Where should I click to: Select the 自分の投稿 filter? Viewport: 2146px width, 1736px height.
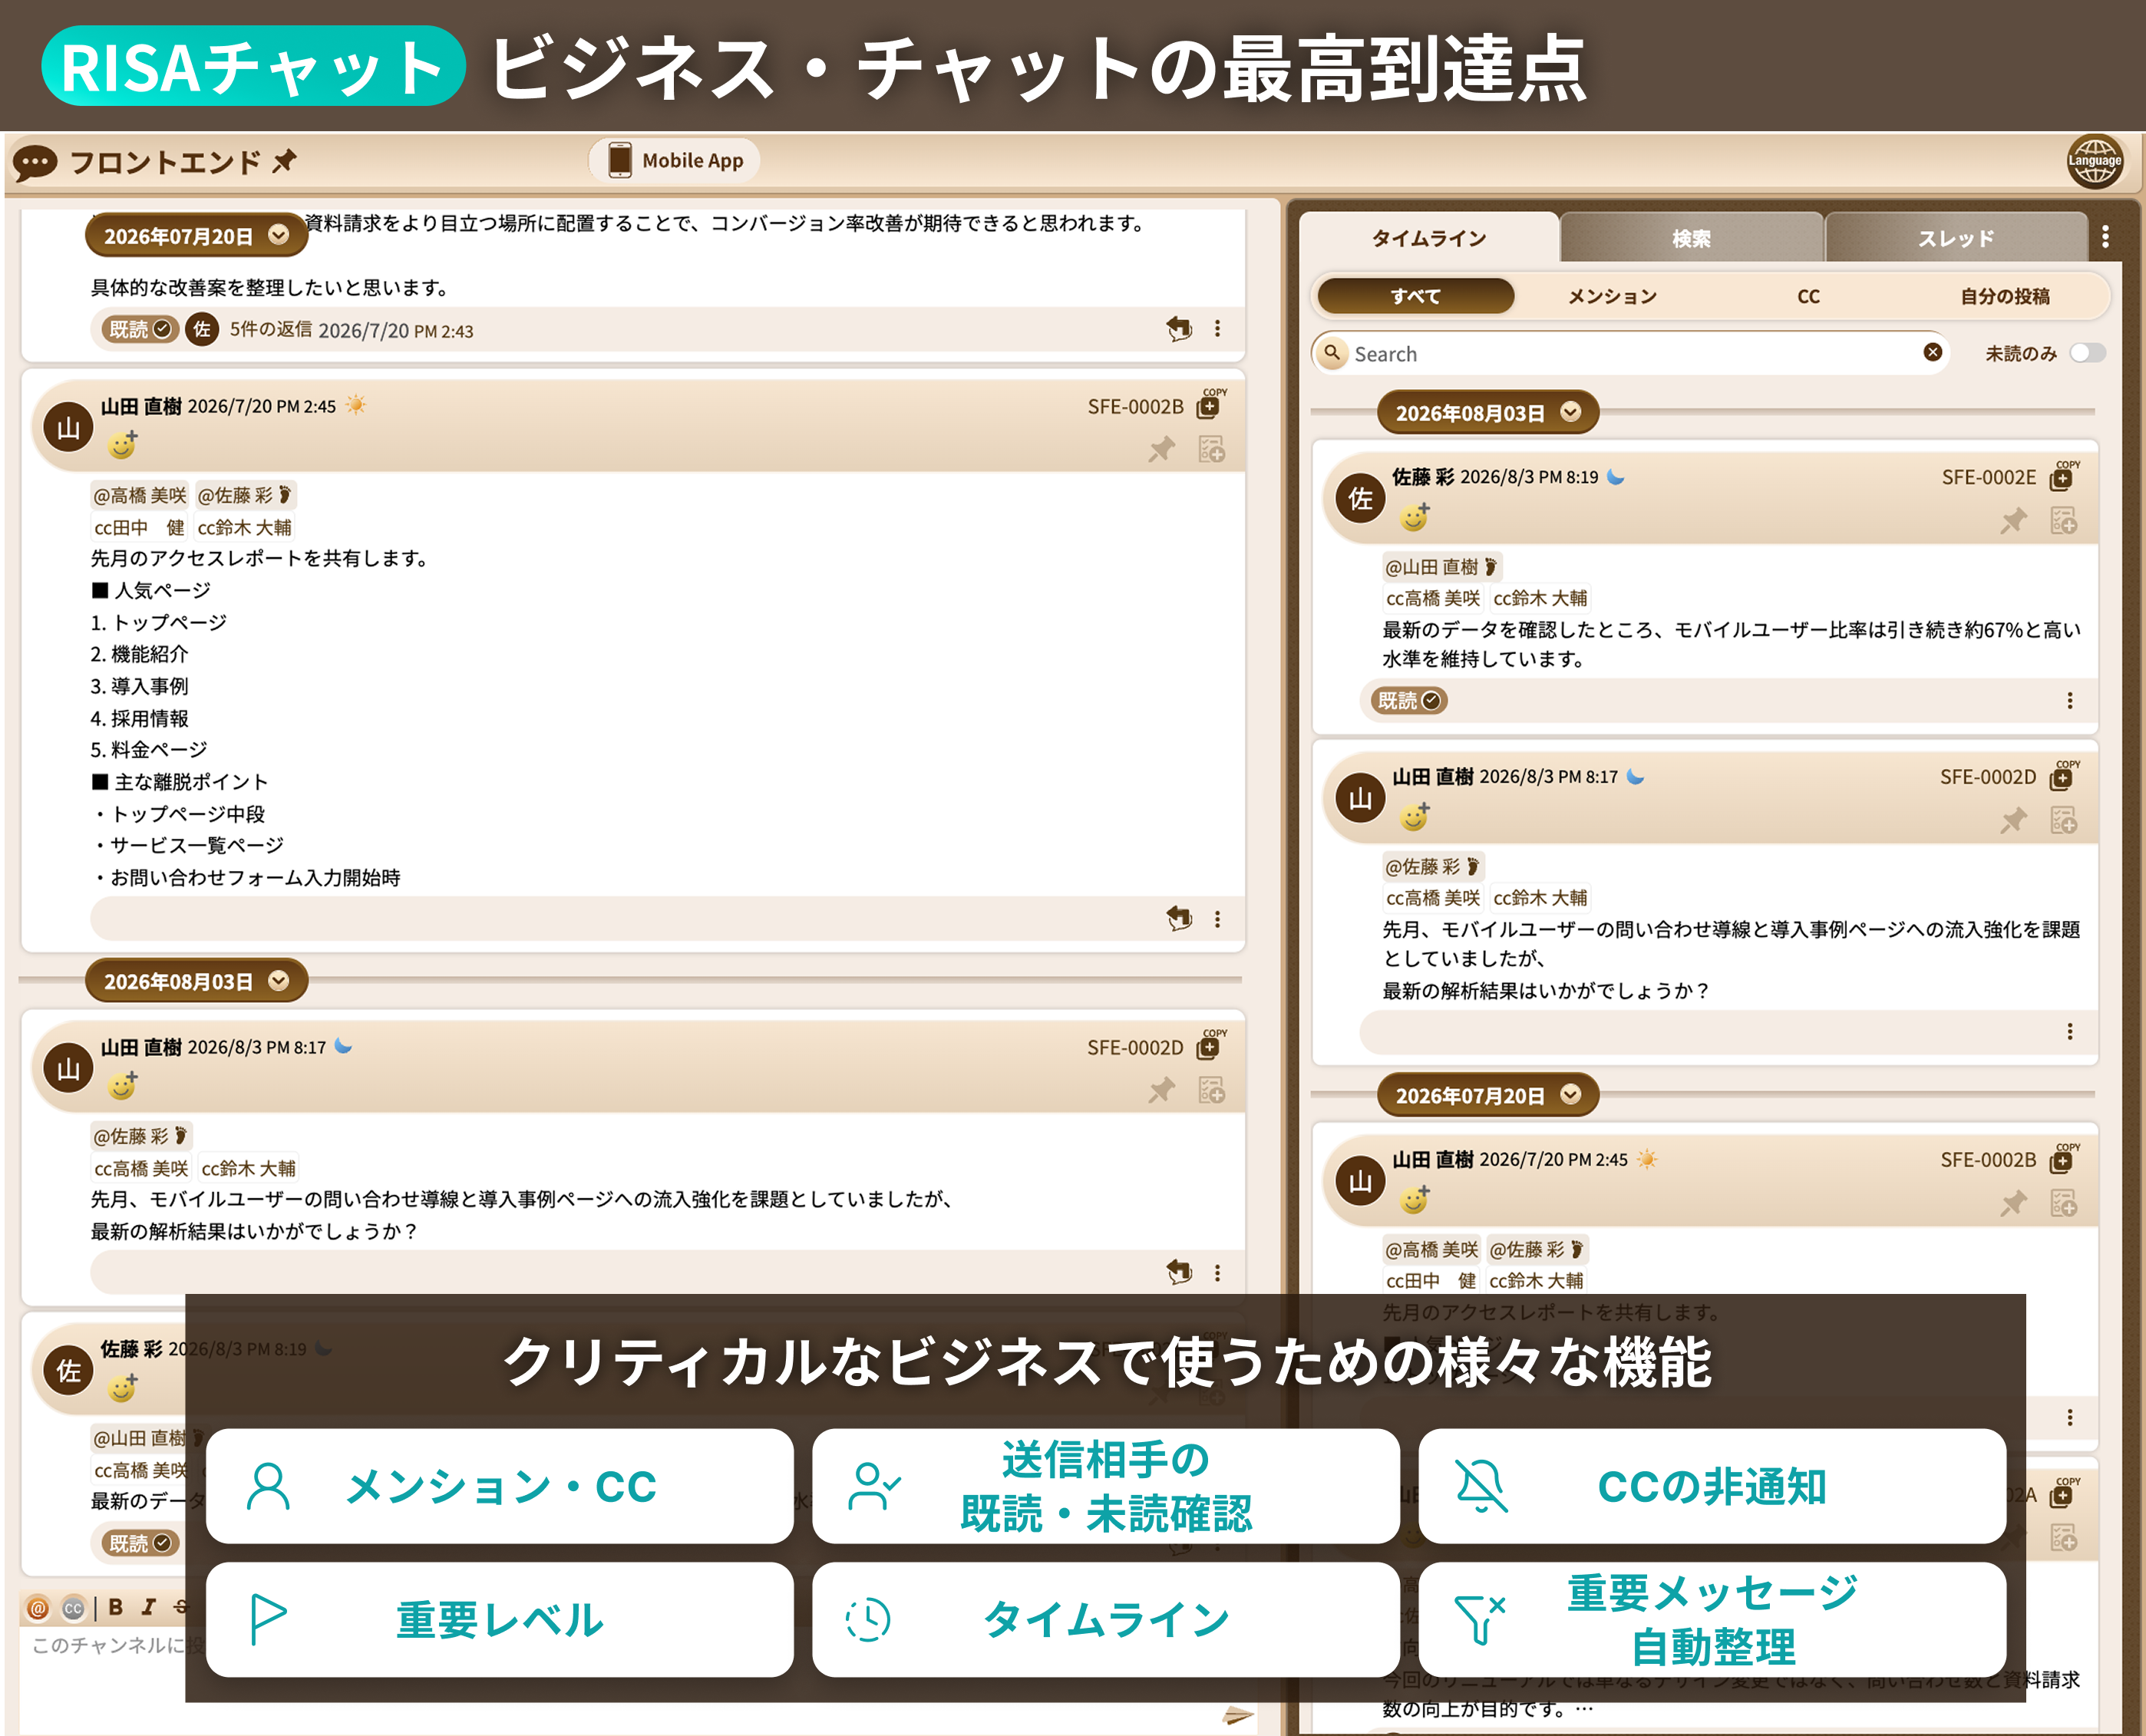(2004, 296)
